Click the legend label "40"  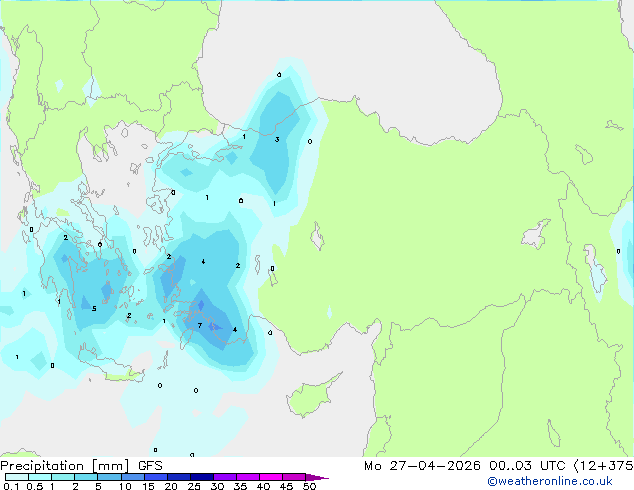coord(263,486)
